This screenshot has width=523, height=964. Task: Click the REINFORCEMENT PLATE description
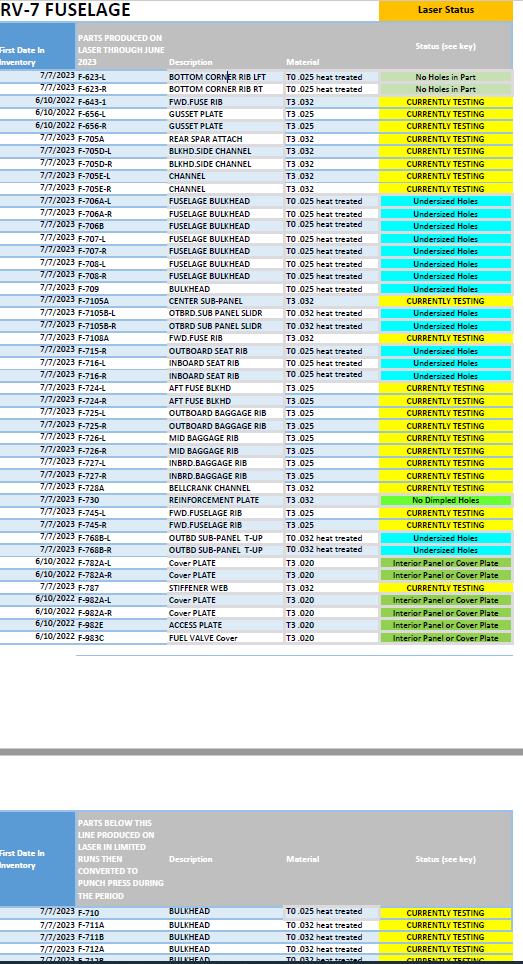pyautogui.click(x=214, y=500)
